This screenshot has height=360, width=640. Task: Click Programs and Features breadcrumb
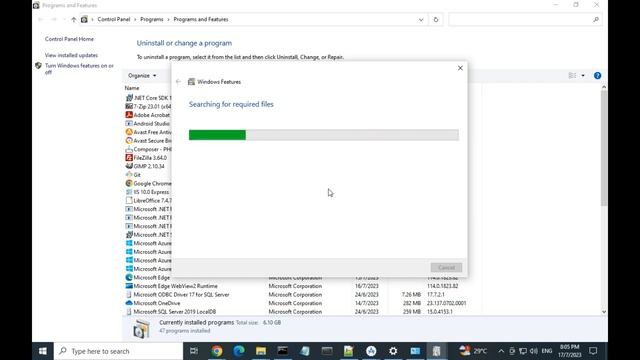click(x=201, y=19)
